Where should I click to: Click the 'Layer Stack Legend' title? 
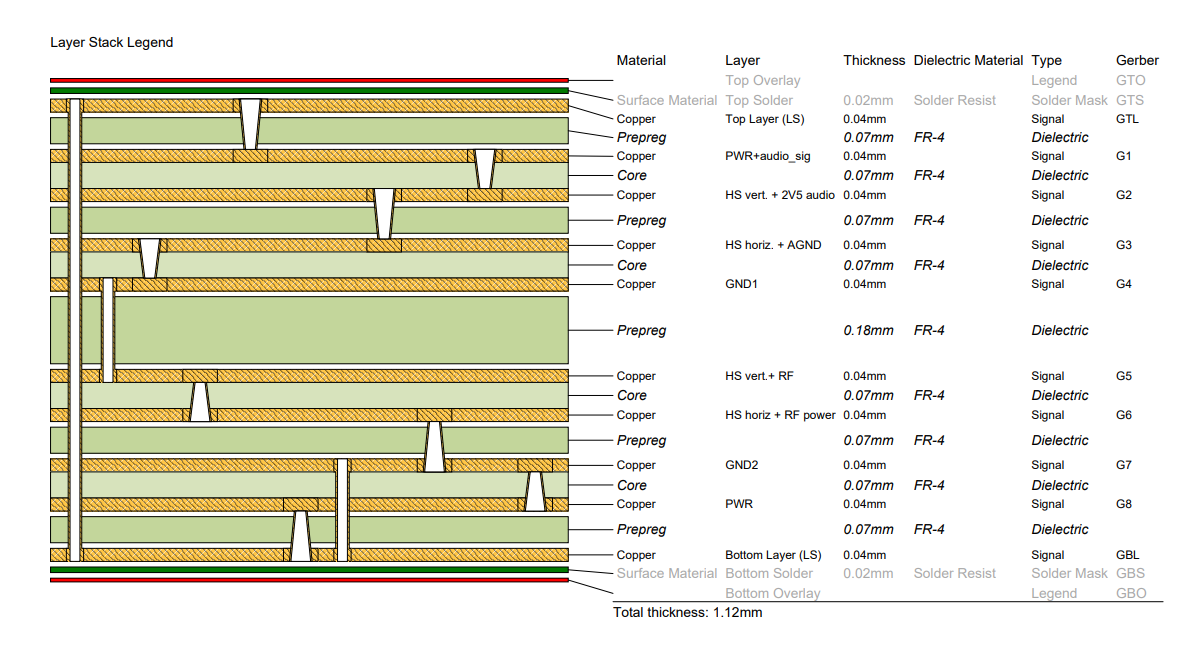[111, 43]
